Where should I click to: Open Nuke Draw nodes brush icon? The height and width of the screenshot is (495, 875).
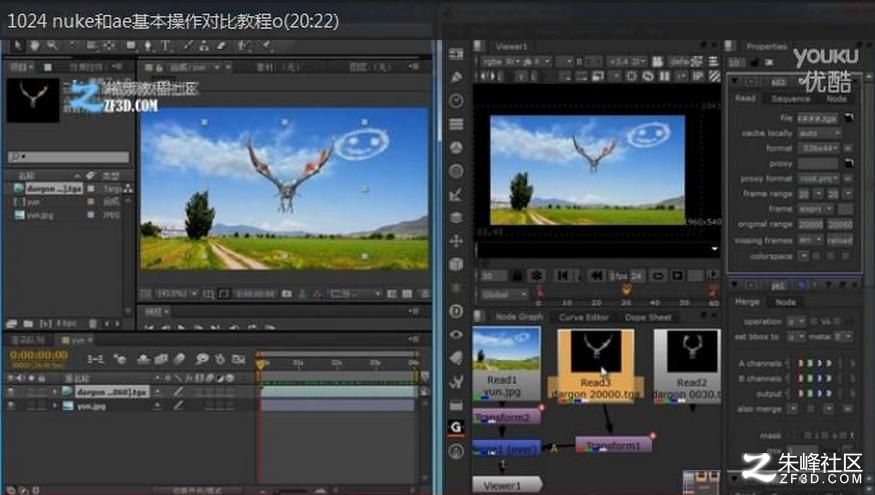[456, 77]
